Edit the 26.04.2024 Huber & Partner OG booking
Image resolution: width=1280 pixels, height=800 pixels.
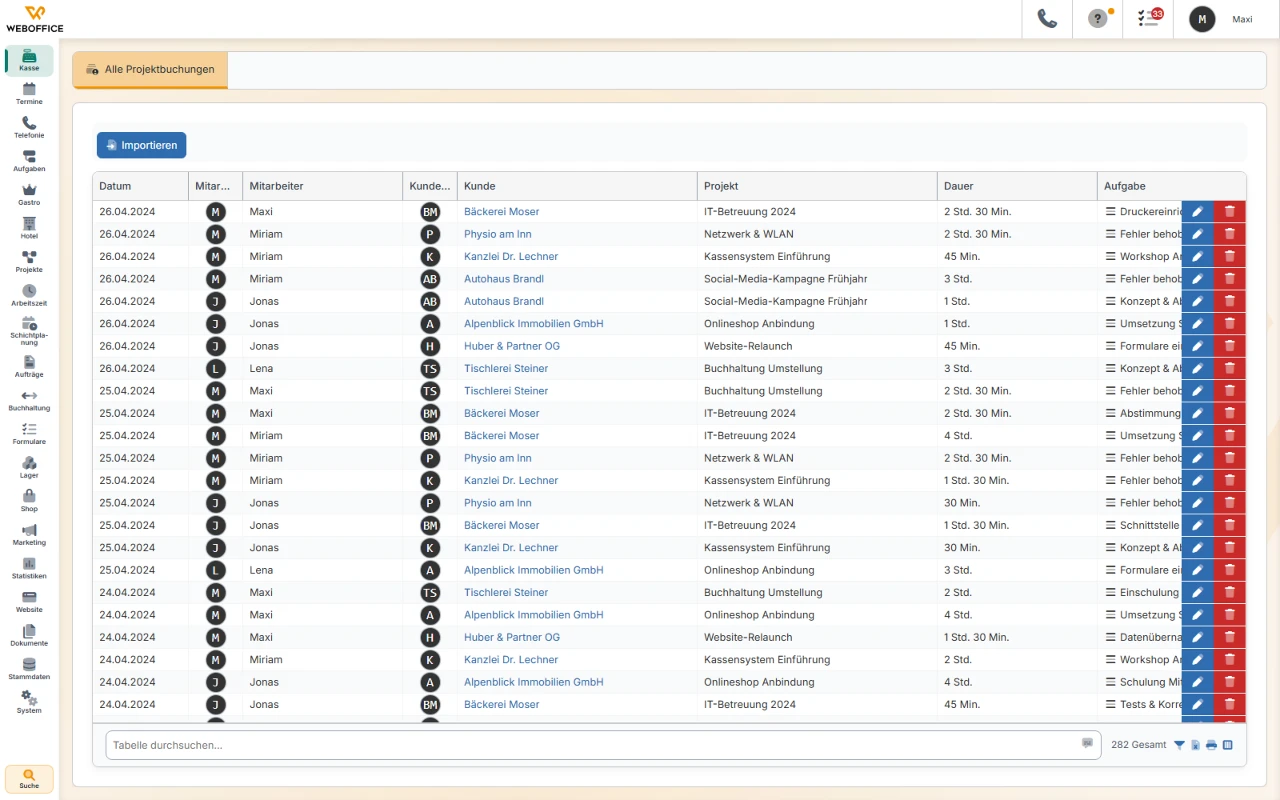tap(1197, 346)
